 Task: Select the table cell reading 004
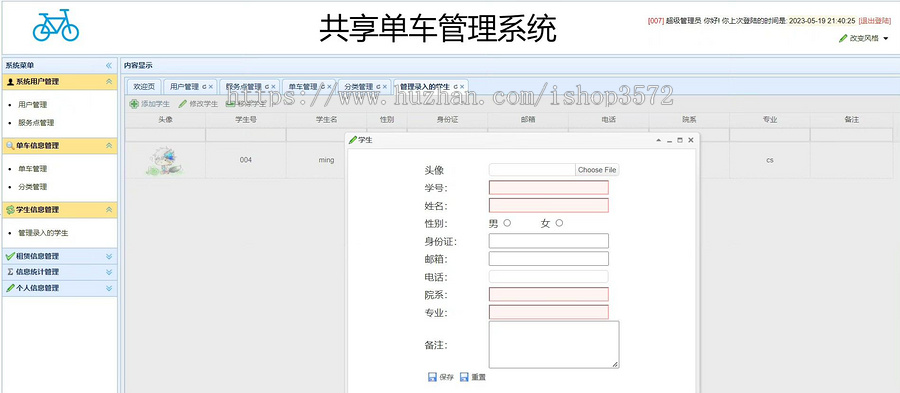click(246, 160)
